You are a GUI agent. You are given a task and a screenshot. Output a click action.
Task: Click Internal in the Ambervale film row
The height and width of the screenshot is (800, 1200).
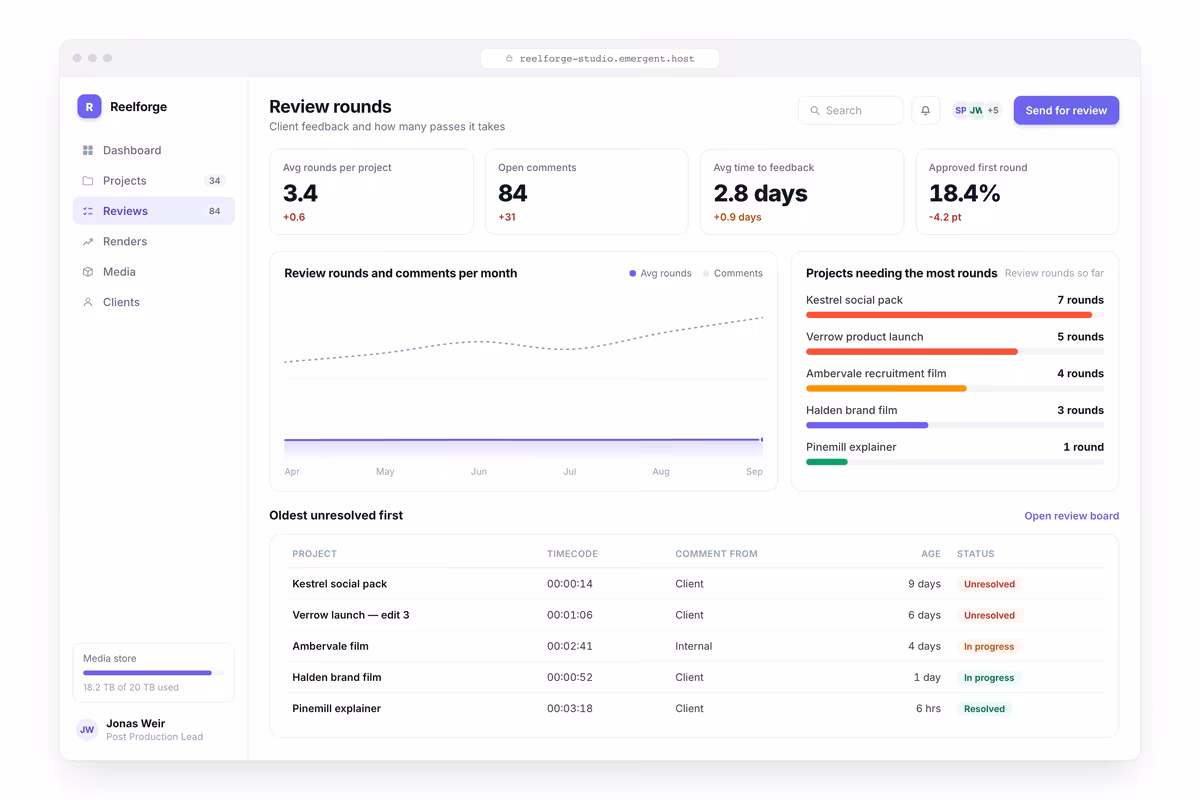pyautogui.click(x=694, y=646)
